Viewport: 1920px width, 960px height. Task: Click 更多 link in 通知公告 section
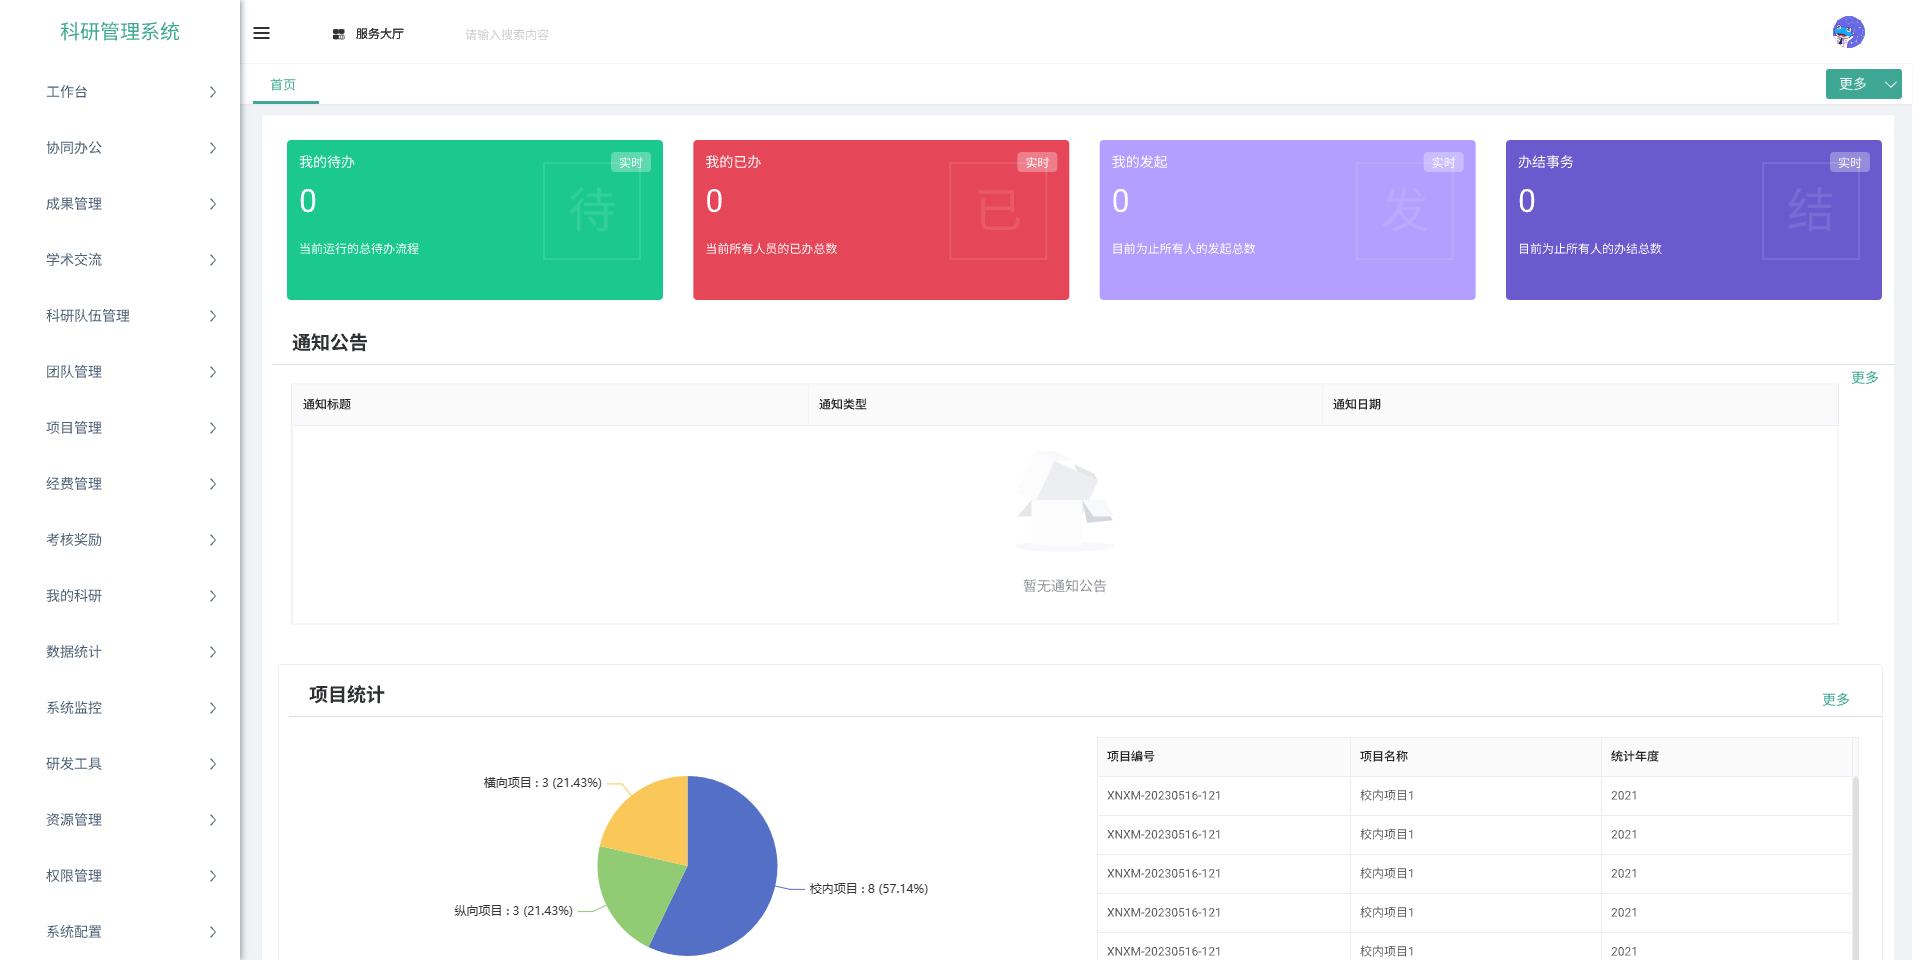1864,378
